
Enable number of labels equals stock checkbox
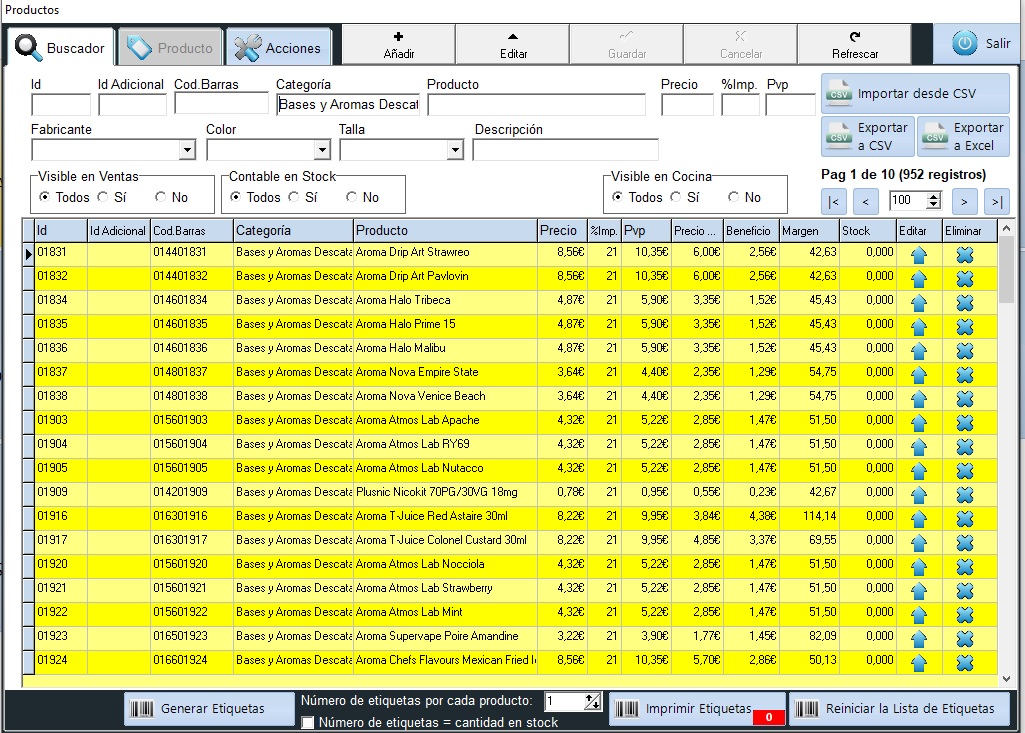click(308, 723)
